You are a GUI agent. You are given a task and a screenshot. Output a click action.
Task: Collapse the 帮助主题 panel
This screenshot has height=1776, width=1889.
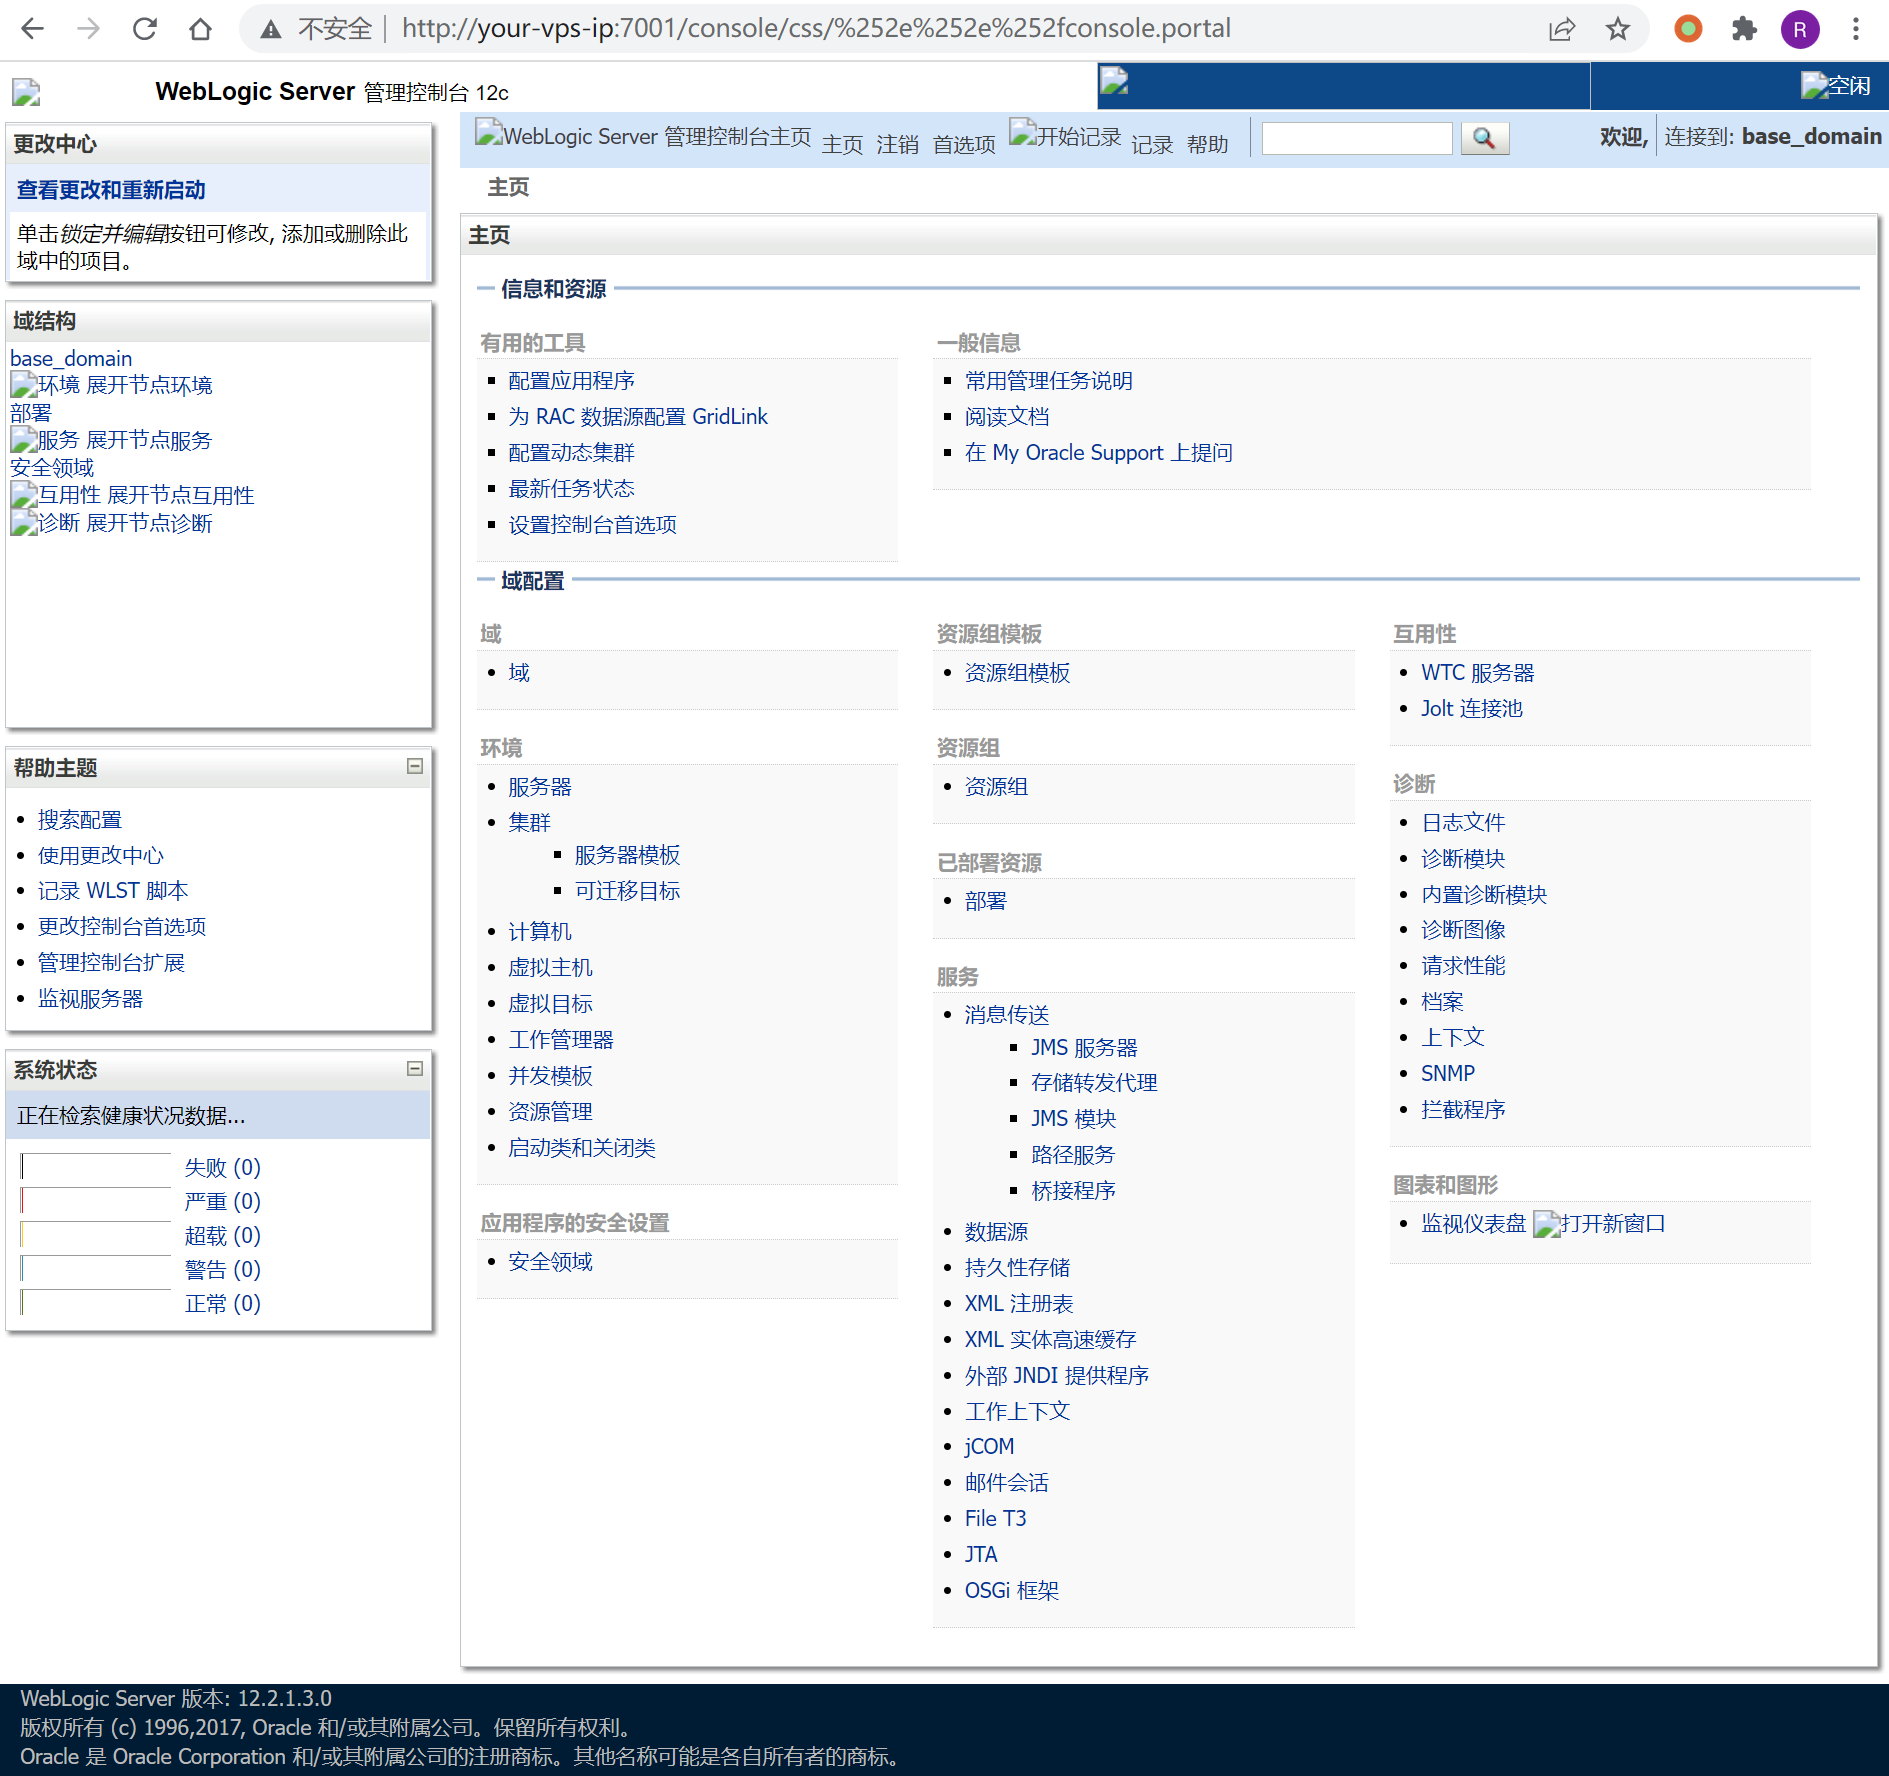point(413,767)
